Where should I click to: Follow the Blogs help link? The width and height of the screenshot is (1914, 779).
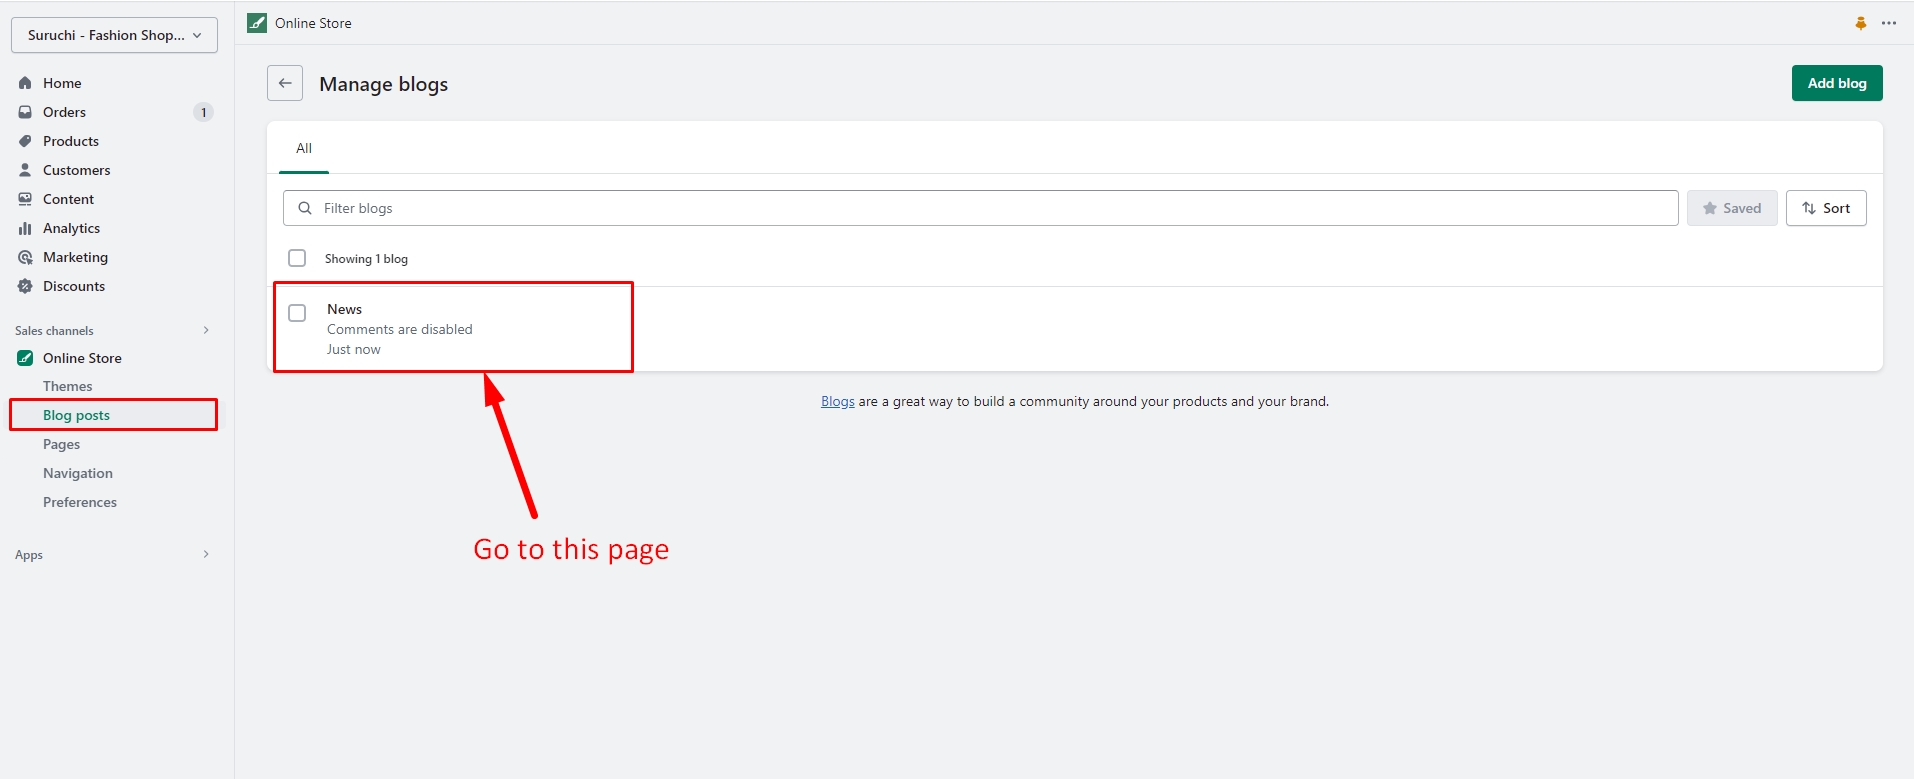pos(837,401)
